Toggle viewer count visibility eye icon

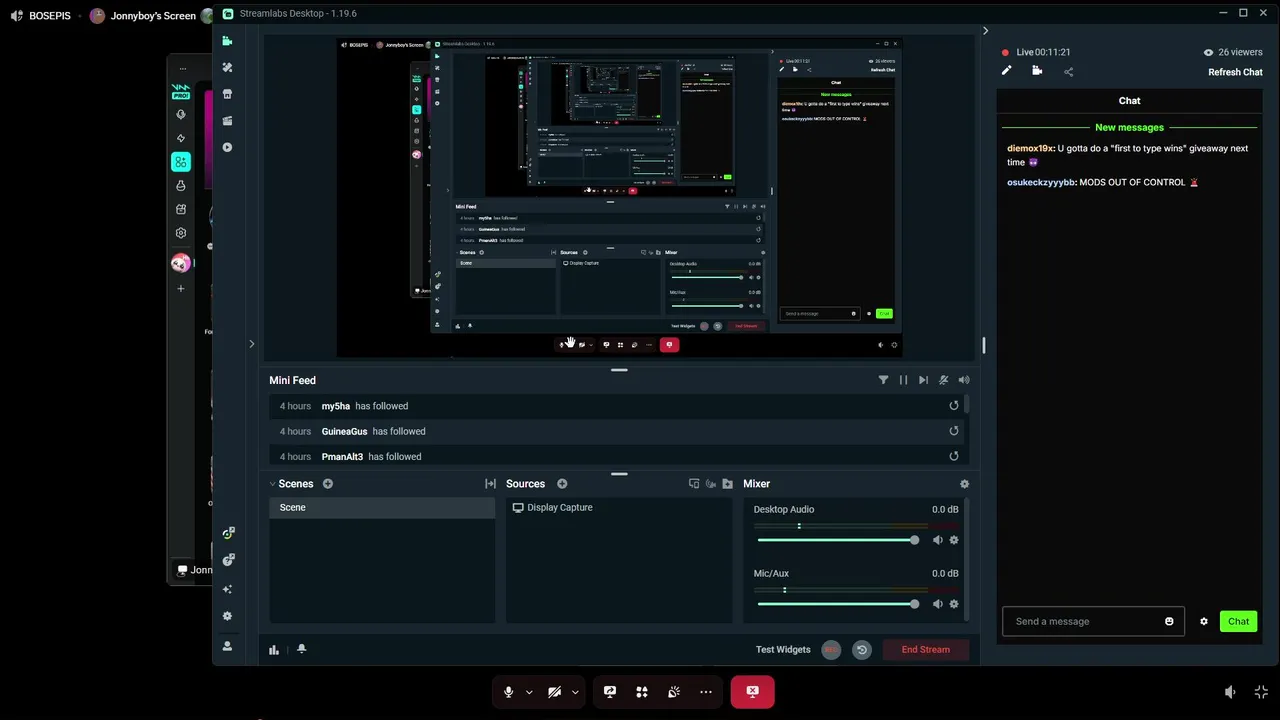pos(1208,52)
